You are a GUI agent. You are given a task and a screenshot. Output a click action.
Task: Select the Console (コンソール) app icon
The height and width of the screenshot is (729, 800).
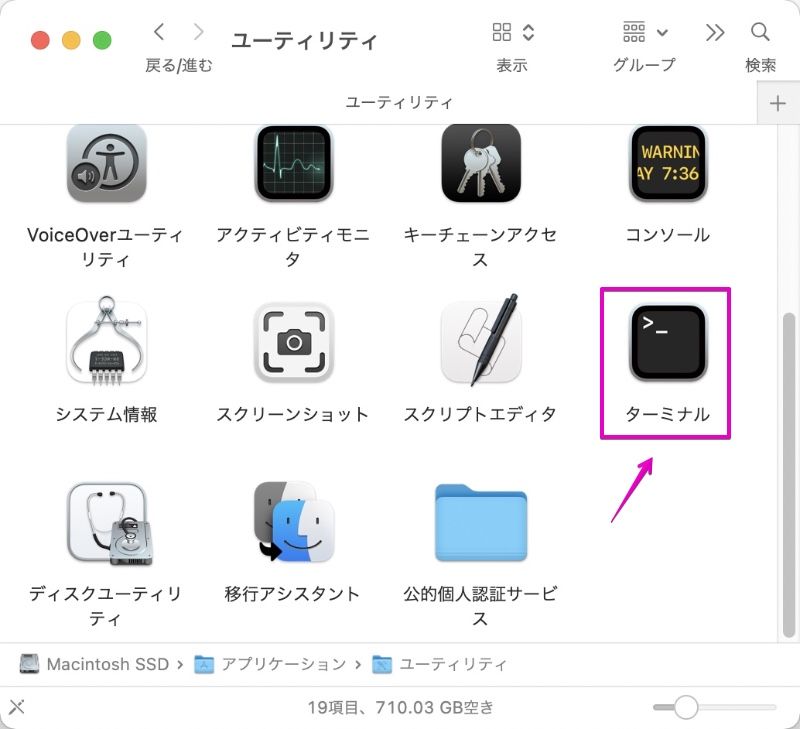point(668,163)
